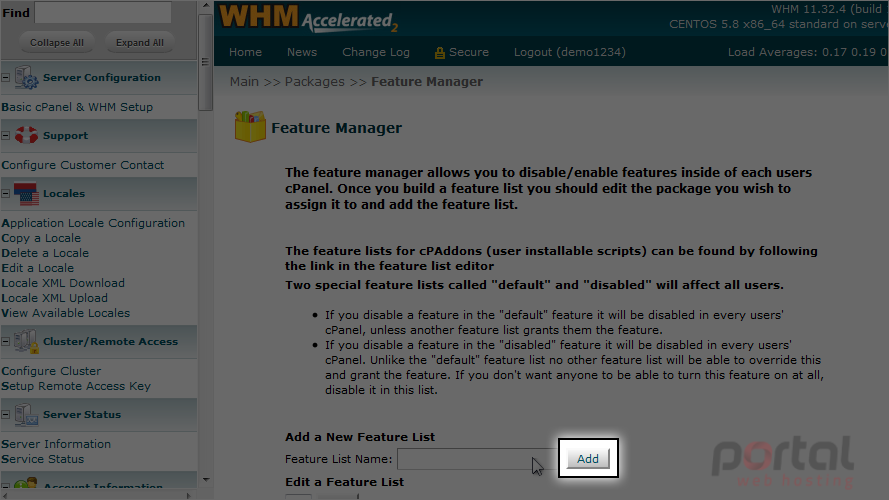This screenshot has width=889, height=500.
Task: Click the Support lifebuoy icon
Action: click(x=26, y=135)
